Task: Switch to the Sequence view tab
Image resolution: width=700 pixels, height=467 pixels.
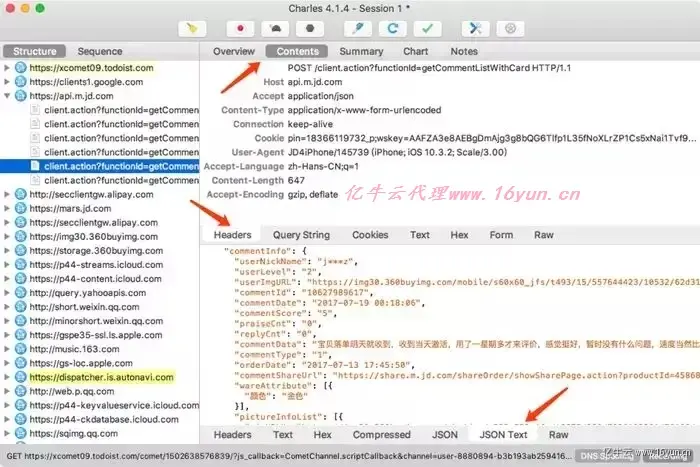Action: pyautogui.click(x=100, y=51)
